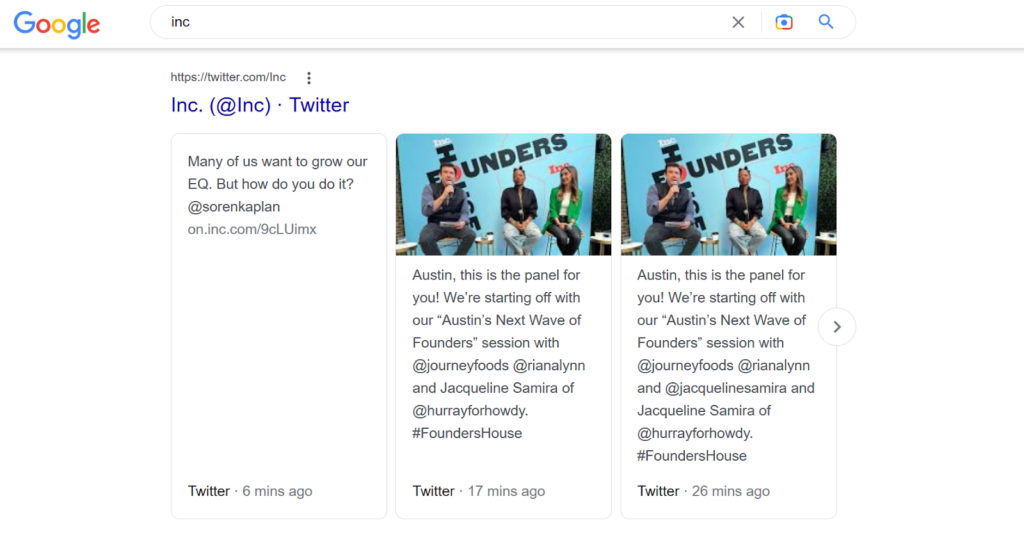Image resolution: width=1024 pixels, height=540 pixels.
Task: Click the Founders panel photo, 17 mins tweet
Action: pyautogui.click(x=504, y=195)
